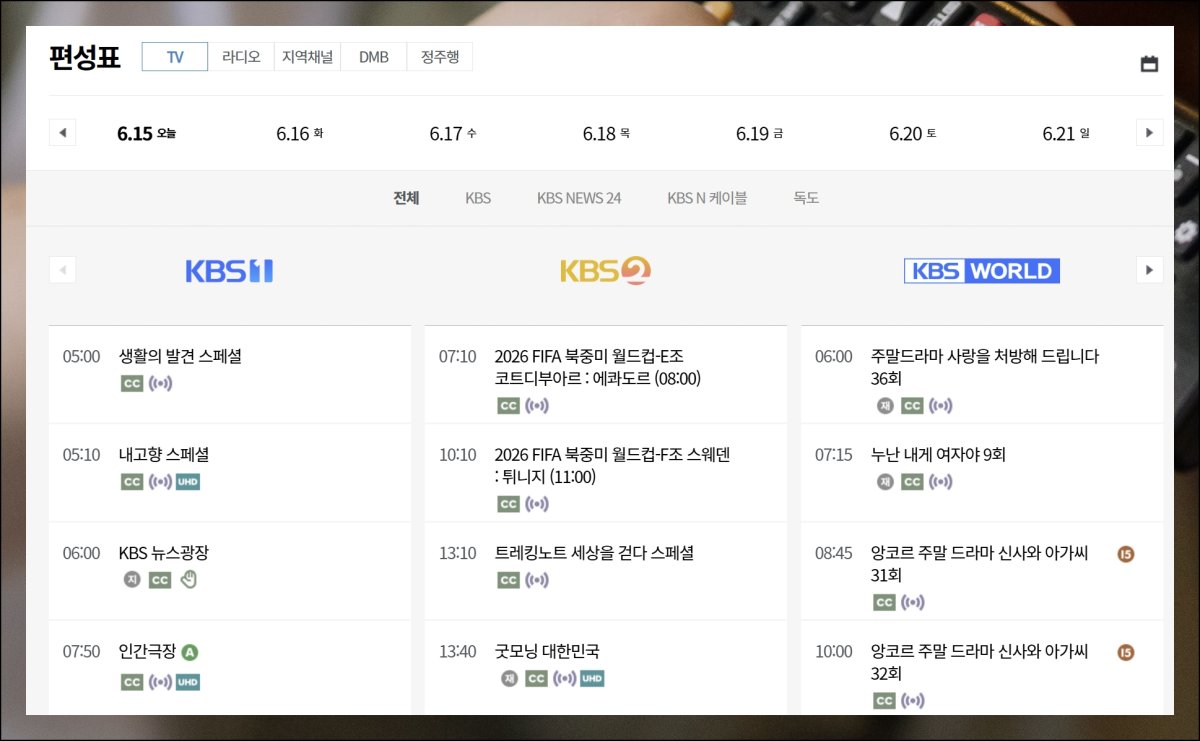
Task: Select date 6.15 오늘
Action: (147, 133)
